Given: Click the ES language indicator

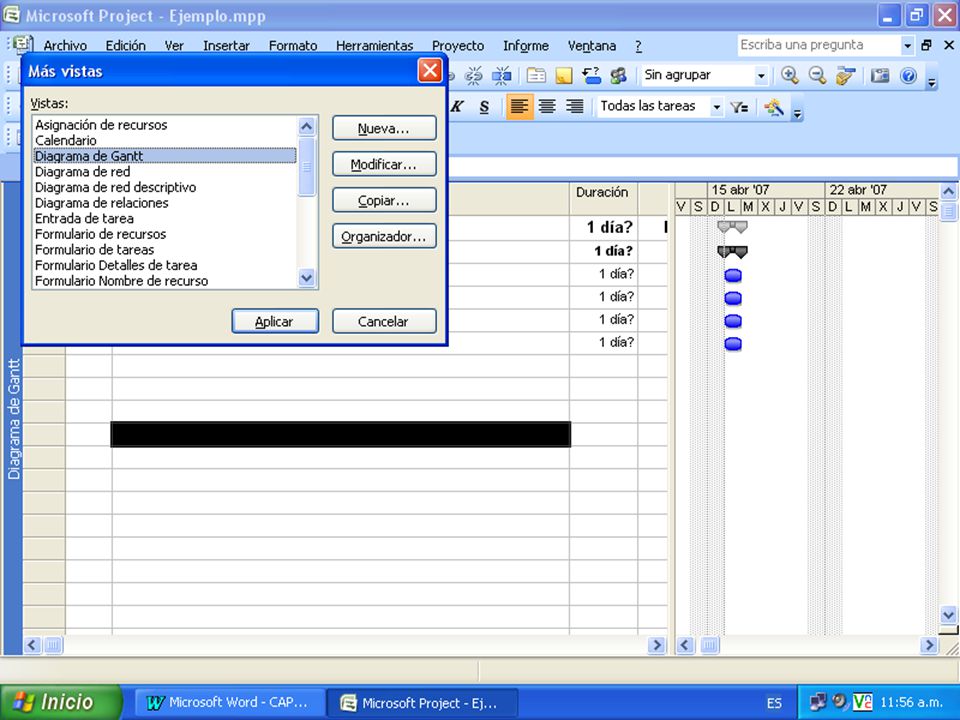Looking at the screenshot, I should pyautogui.click(x=774, y=703).
